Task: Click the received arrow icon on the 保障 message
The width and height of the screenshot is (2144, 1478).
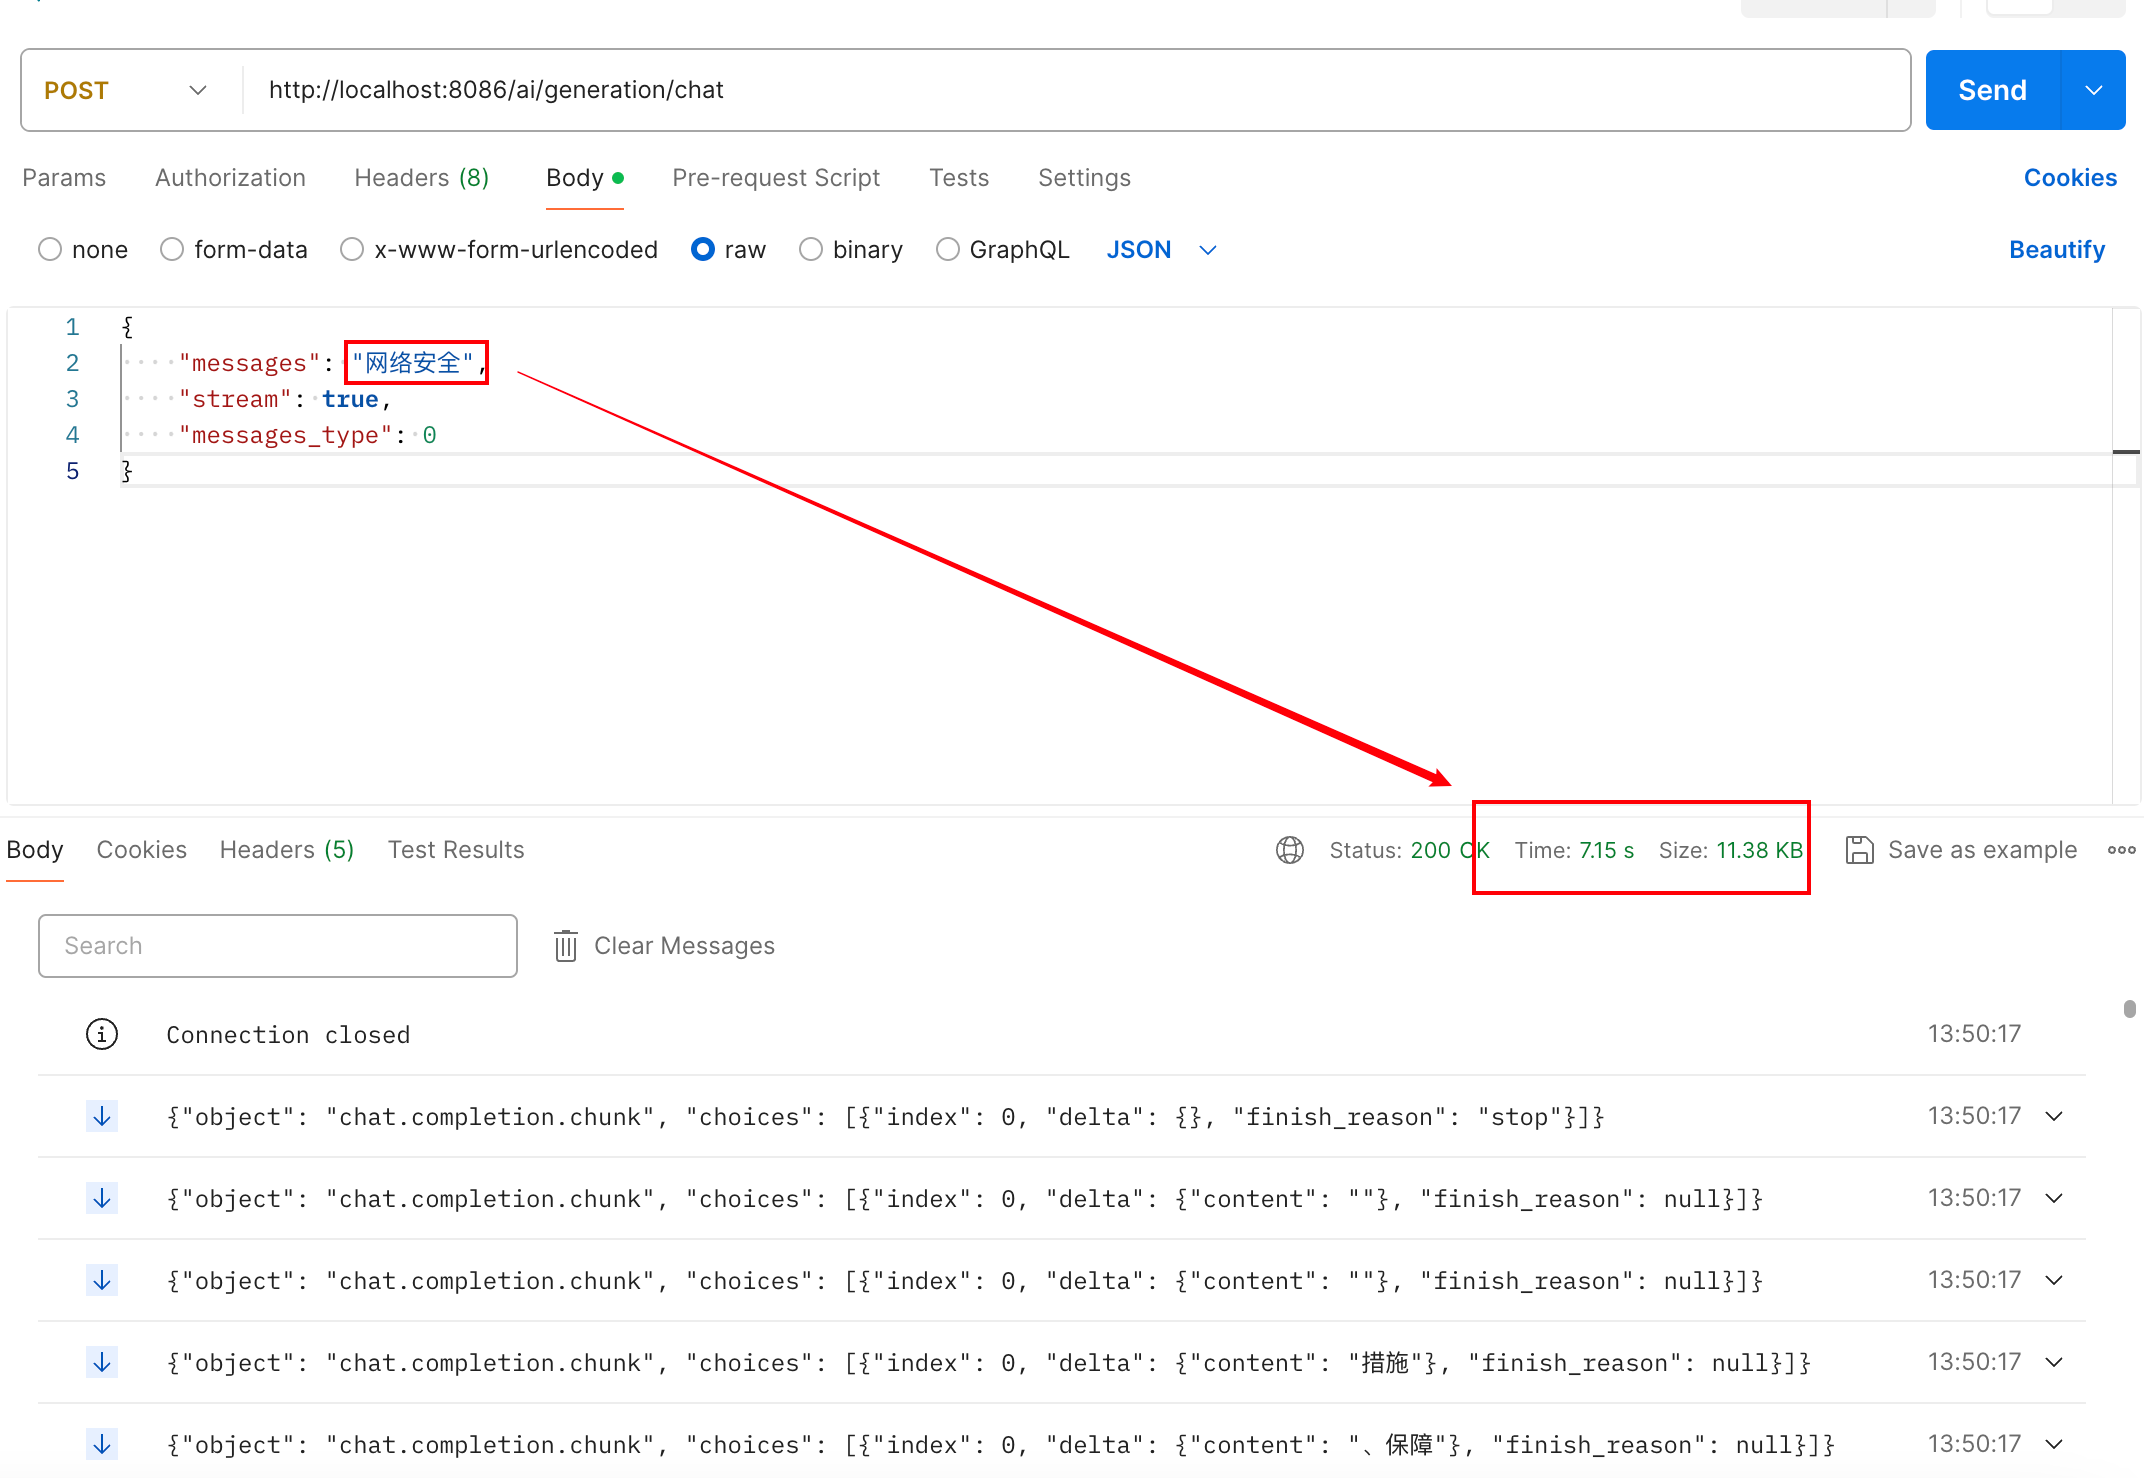Action: [102, 1444]
